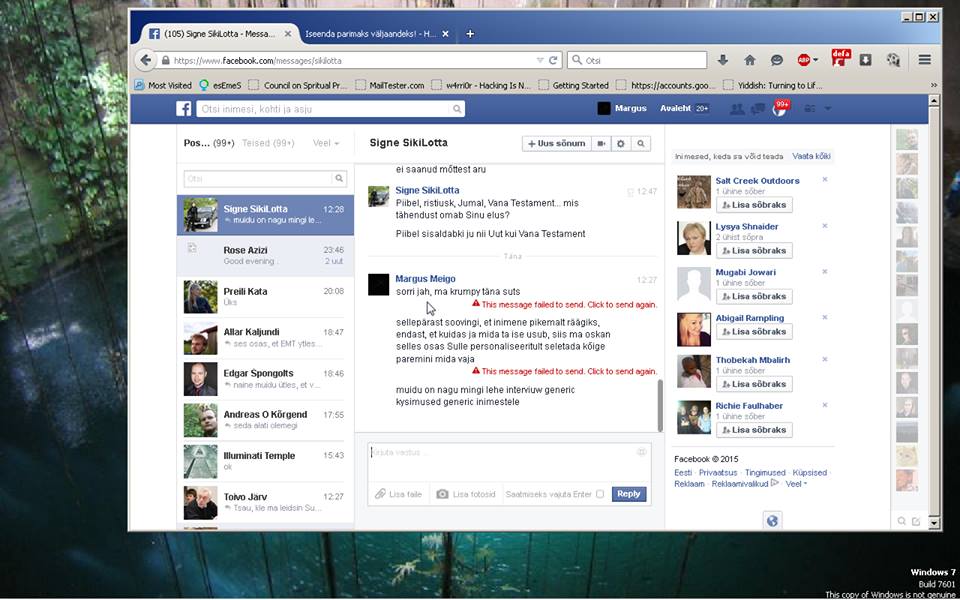Click the red defa extension icon
The height and width of the screenshot is (600, 960).
coord(841,58)
